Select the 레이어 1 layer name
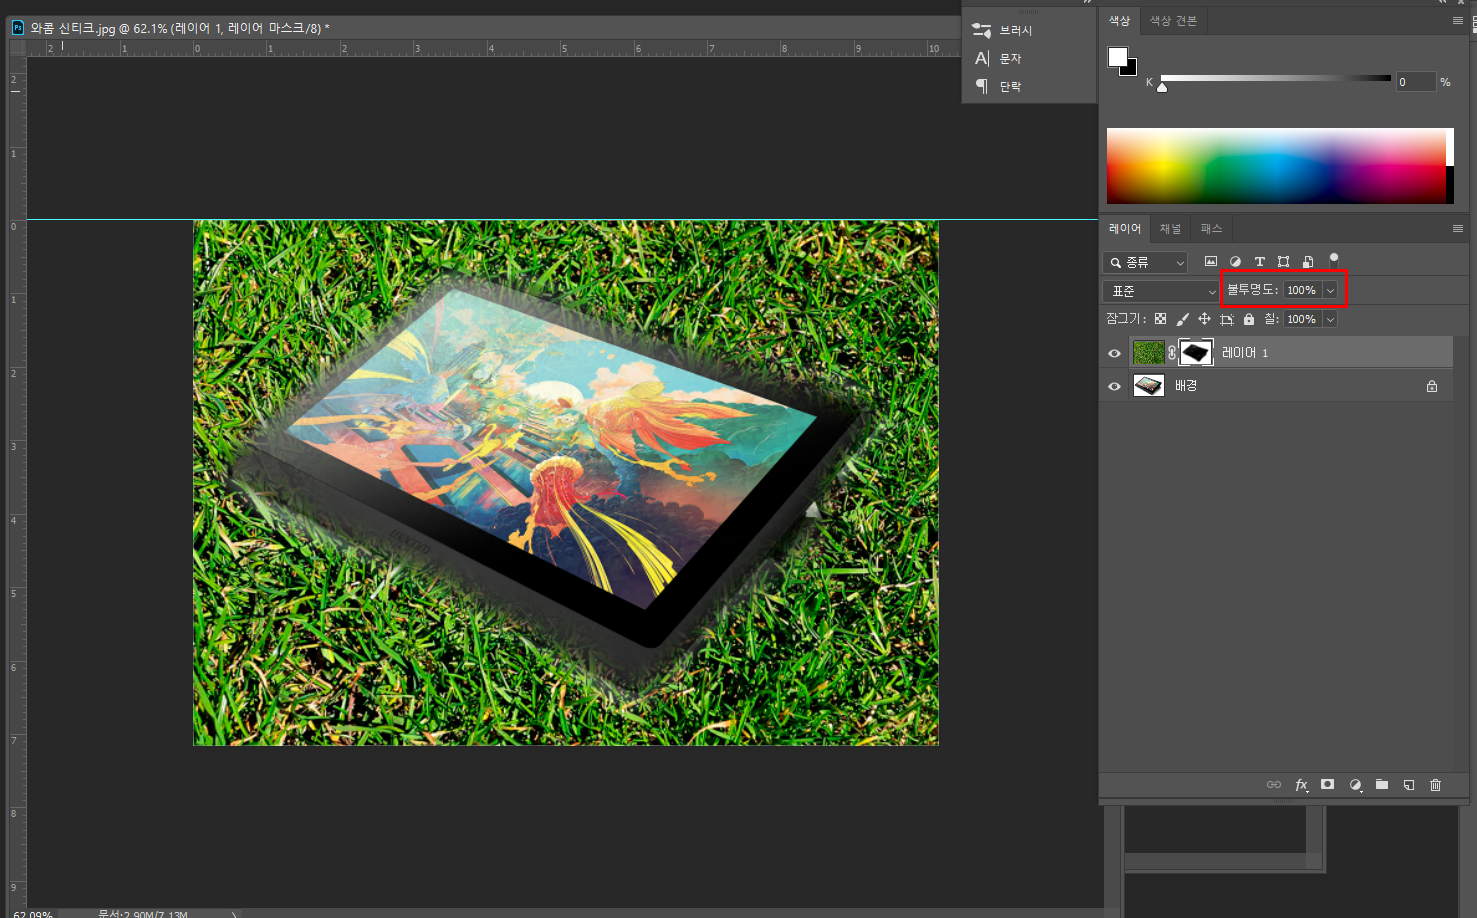The width and height of the screenshot is (1477, 918). tap(1245, 353)
